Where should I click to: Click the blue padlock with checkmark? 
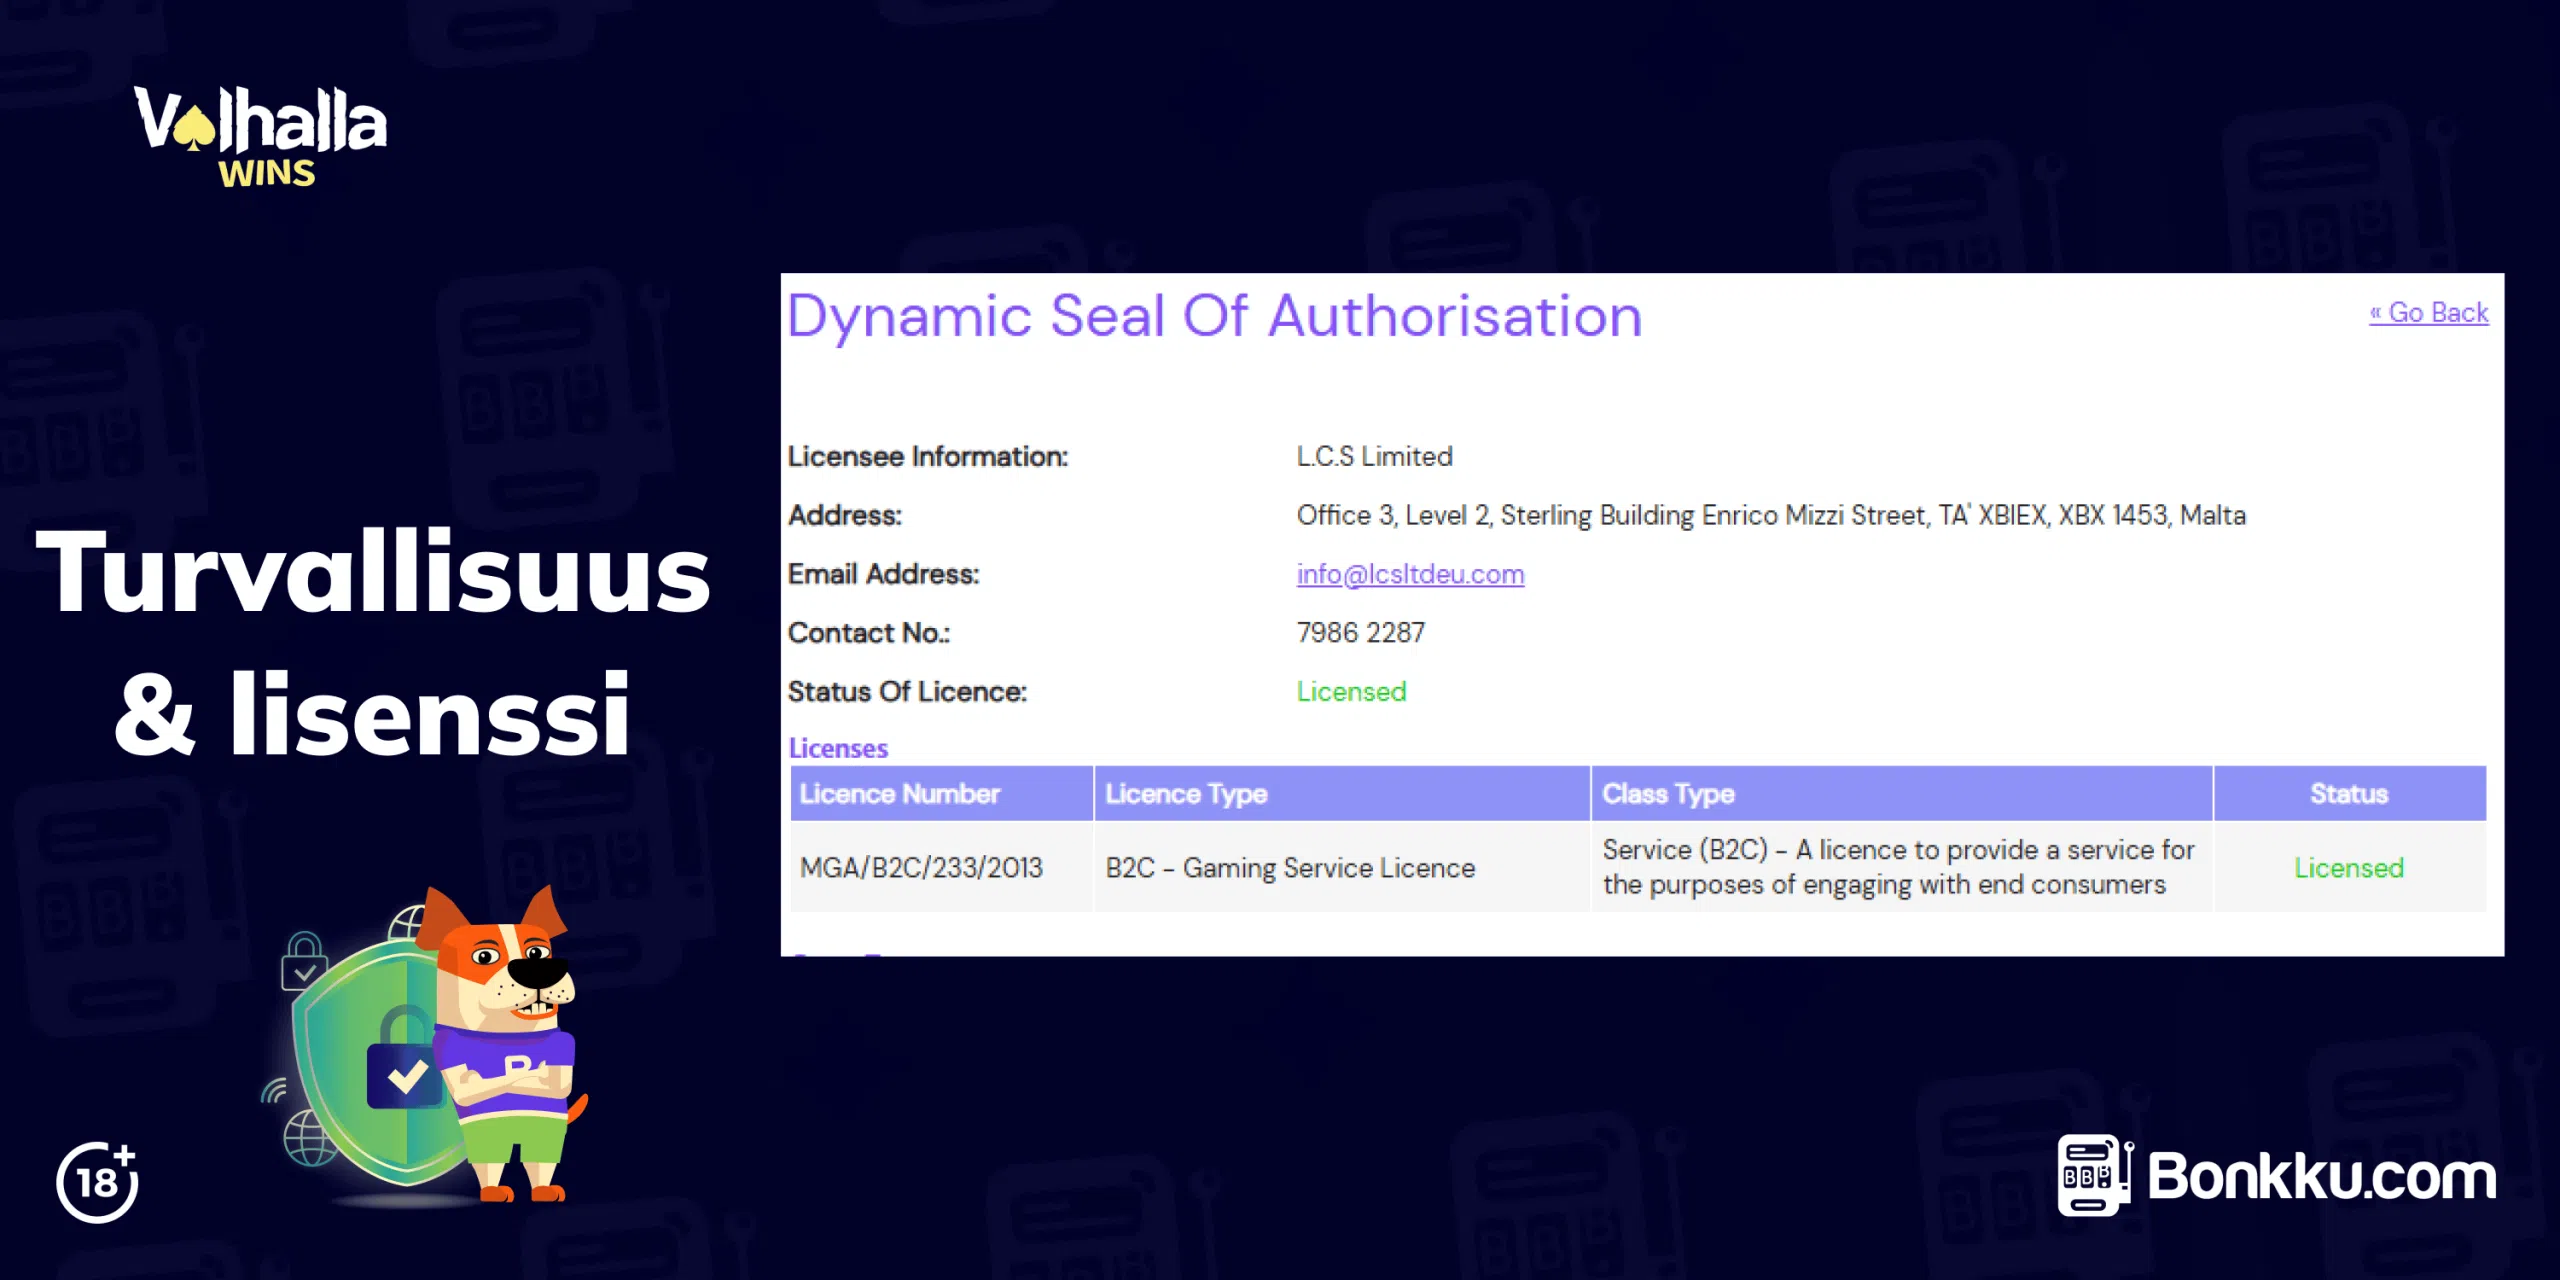pyautogui.click(x=404, y=1072)
